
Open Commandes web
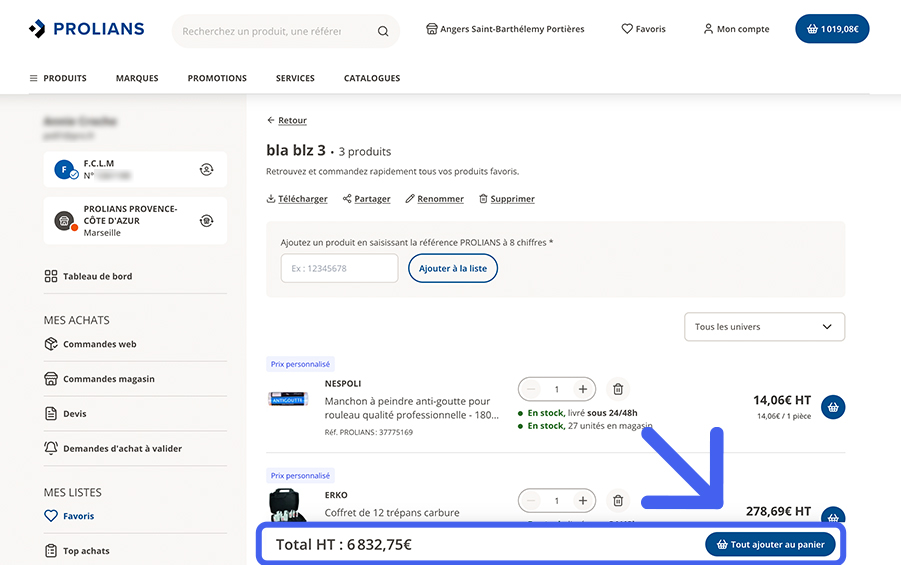(x=90, y=344)
